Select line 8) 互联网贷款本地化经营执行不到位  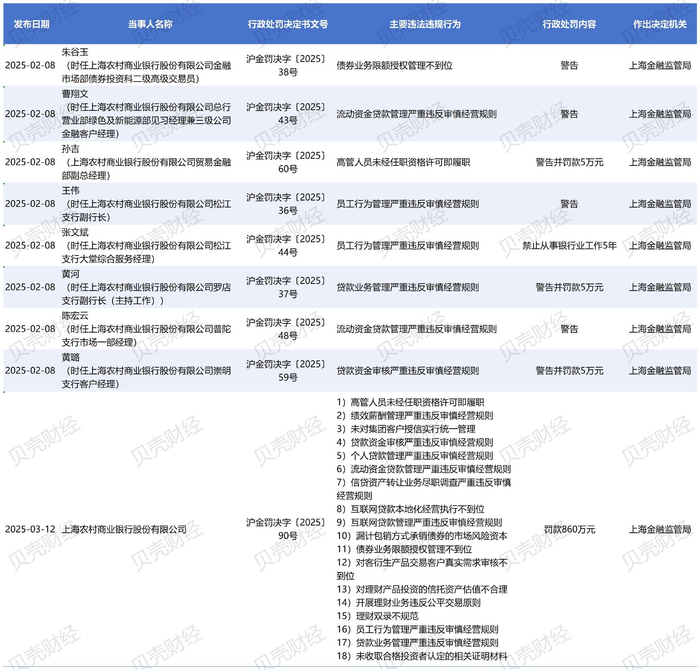[x=410, y=509]
